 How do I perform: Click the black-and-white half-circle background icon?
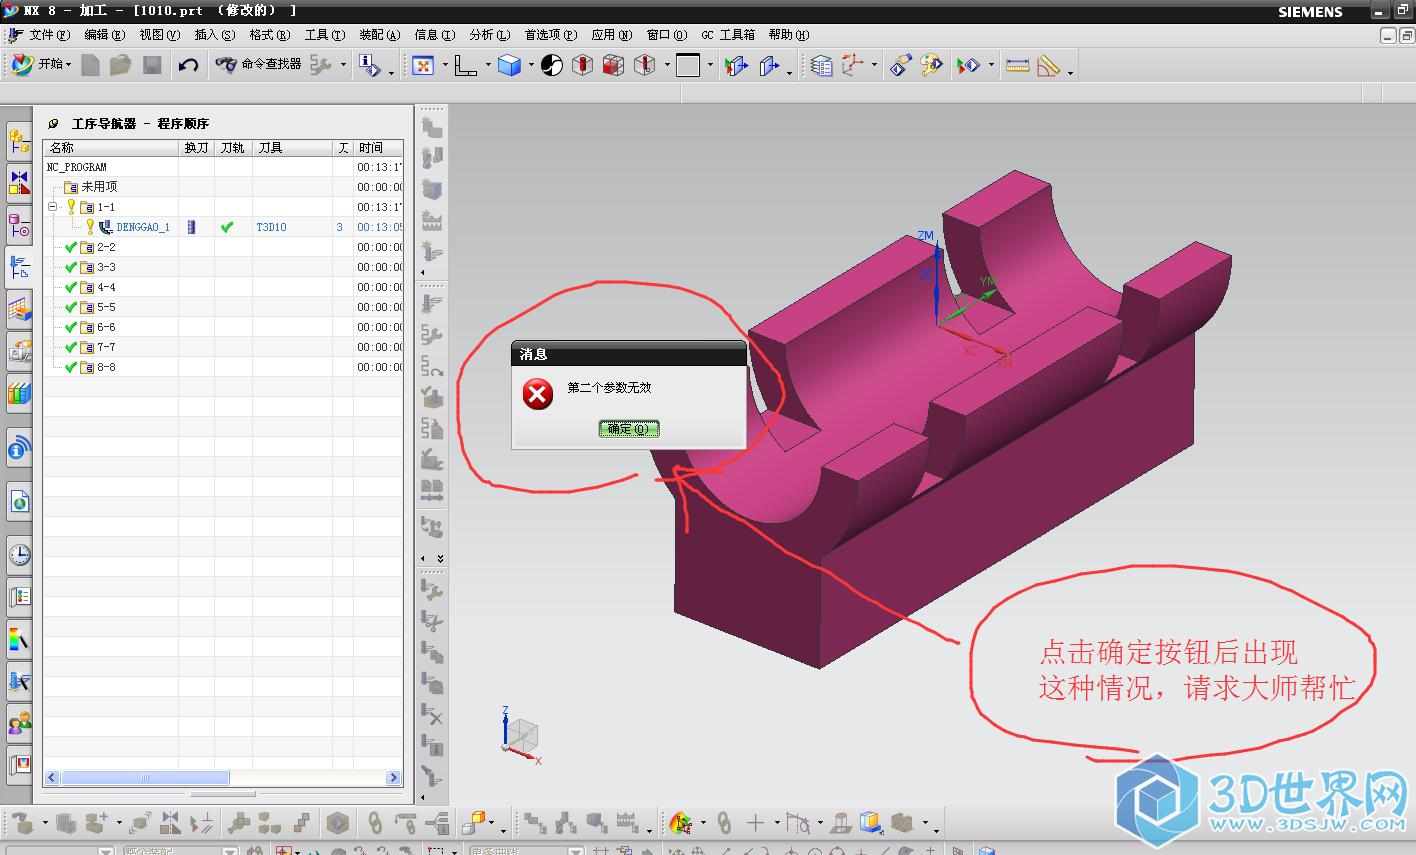click(552, 65)
